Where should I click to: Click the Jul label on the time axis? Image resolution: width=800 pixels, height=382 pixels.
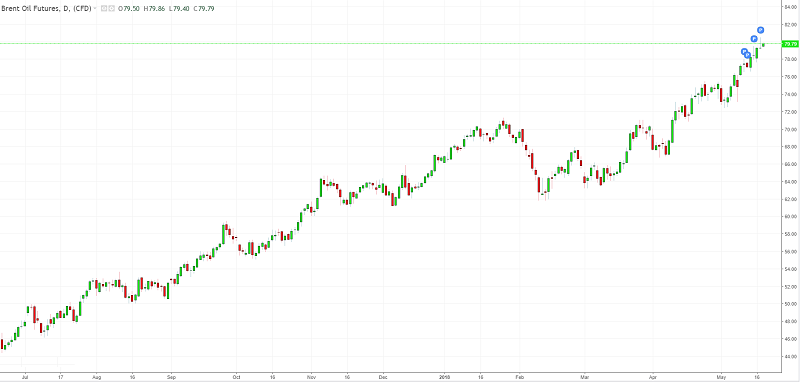[x=24, y=378]
